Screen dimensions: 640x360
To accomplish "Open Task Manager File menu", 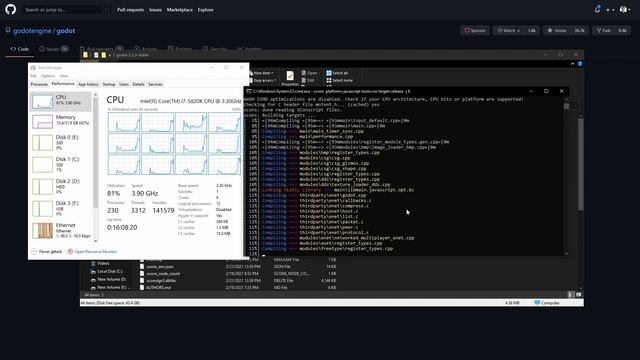I will pos(33,76).
